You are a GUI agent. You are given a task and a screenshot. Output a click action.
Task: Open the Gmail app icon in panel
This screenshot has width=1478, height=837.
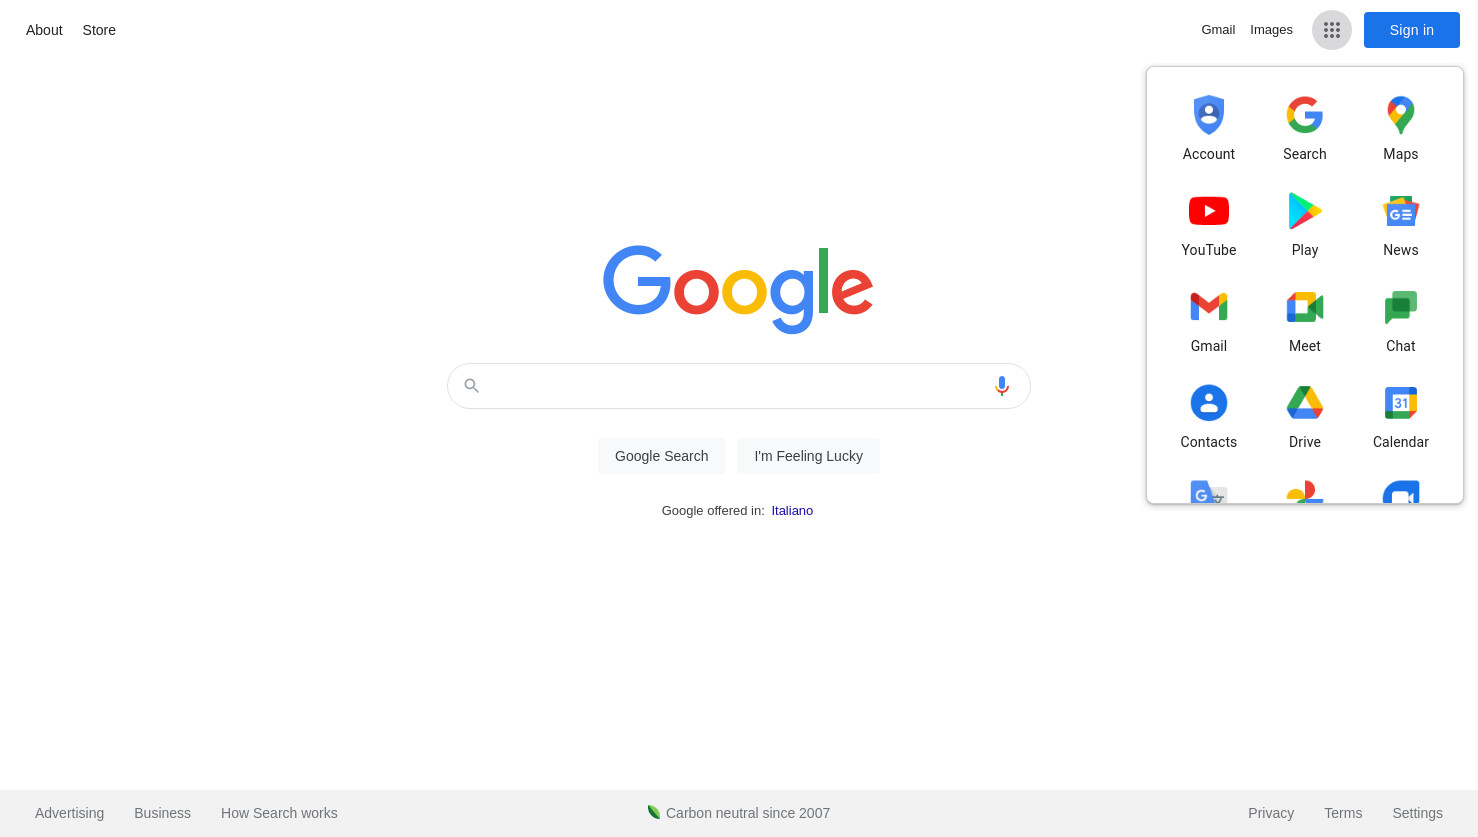tap(1208, 320)
